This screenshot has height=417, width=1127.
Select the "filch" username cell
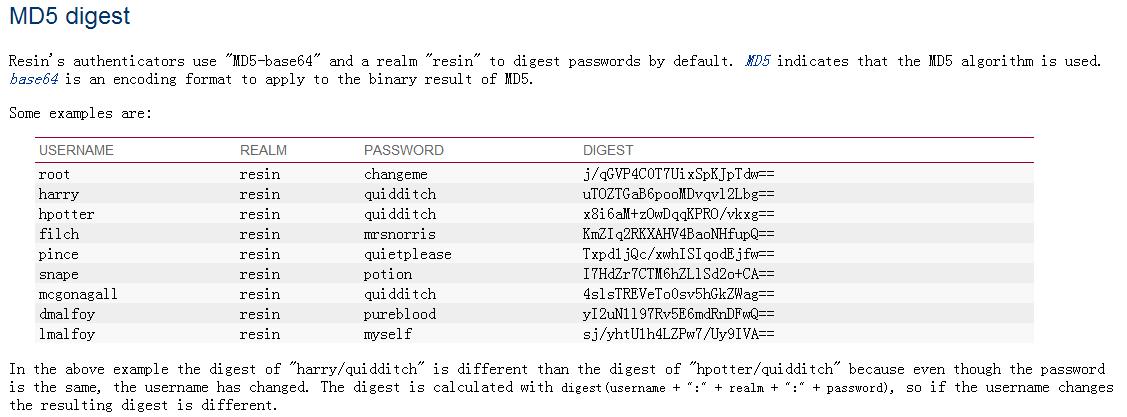58,234
